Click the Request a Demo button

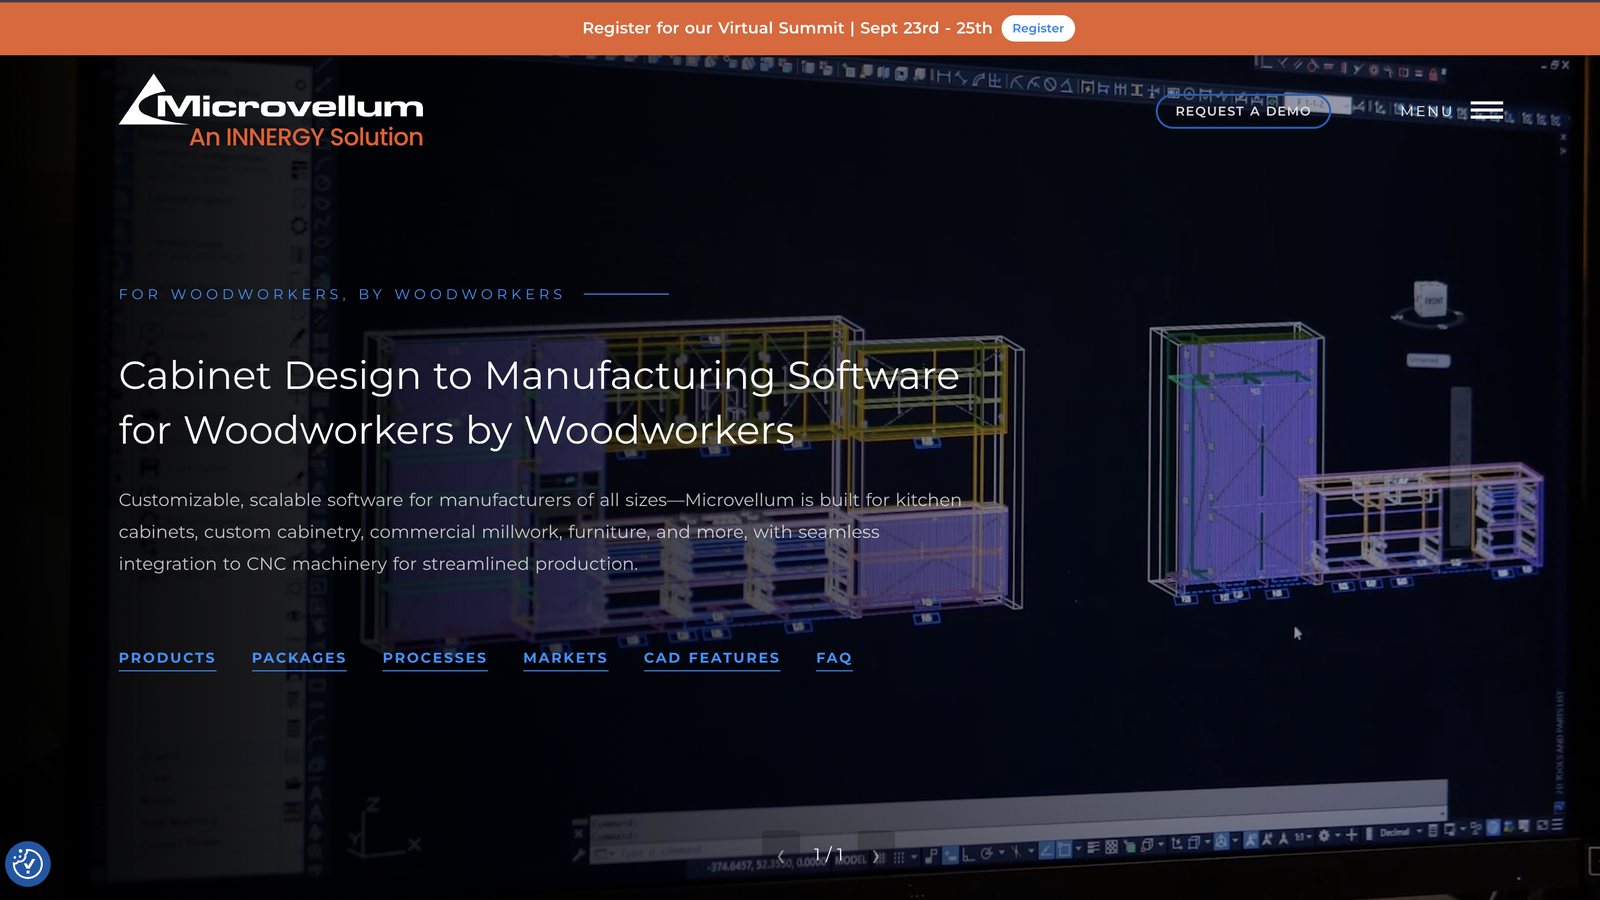click(x=1243, y=111)
